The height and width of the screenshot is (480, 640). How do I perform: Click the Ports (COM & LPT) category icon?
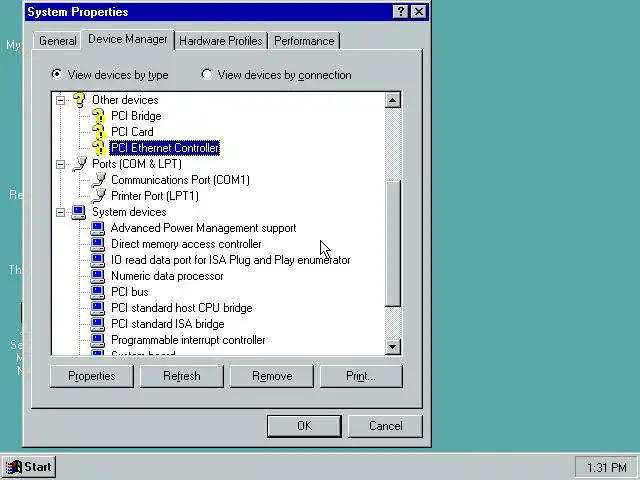tap(79, 164)
